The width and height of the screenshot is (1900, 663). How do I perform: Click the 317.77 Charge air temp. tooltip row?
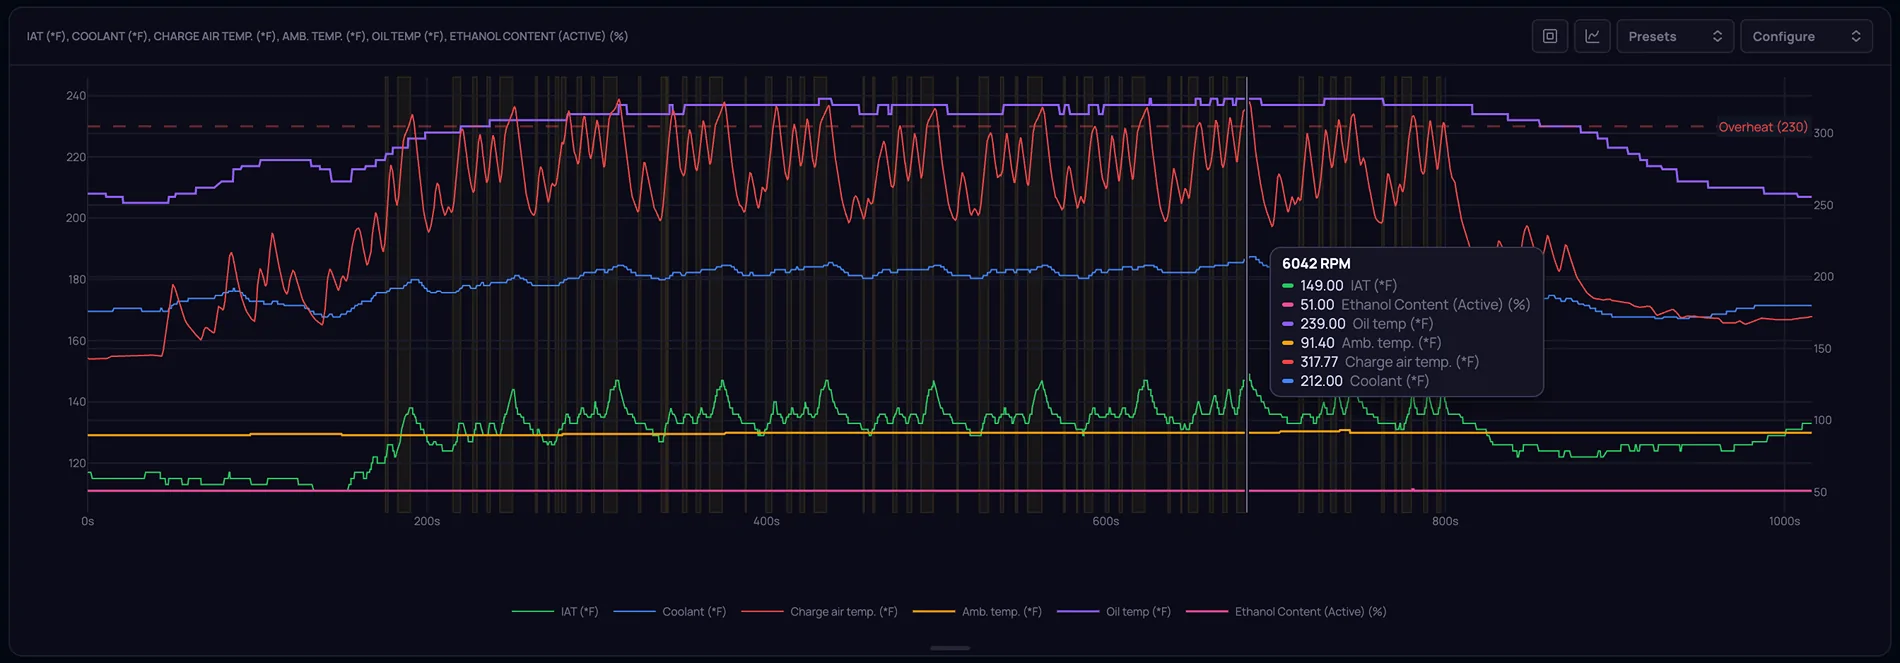[1381, 362]
